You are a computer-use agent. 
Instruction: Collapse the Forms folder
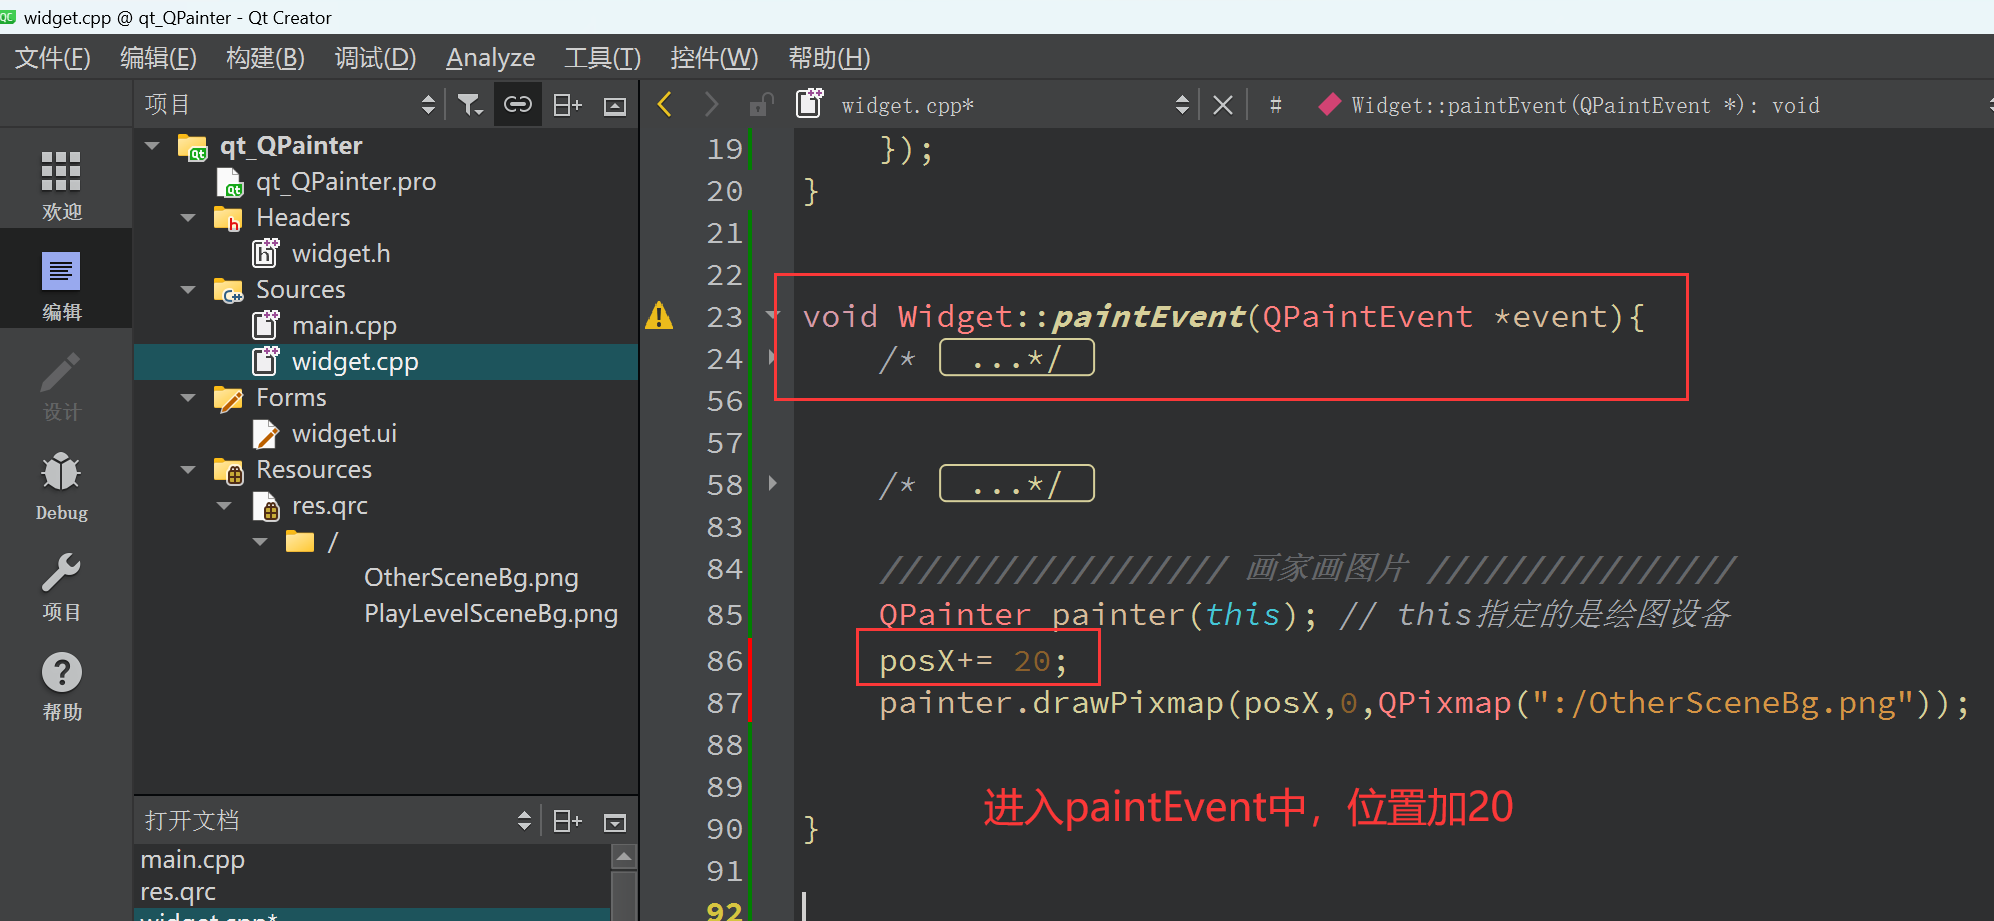[x=189, y=398]
